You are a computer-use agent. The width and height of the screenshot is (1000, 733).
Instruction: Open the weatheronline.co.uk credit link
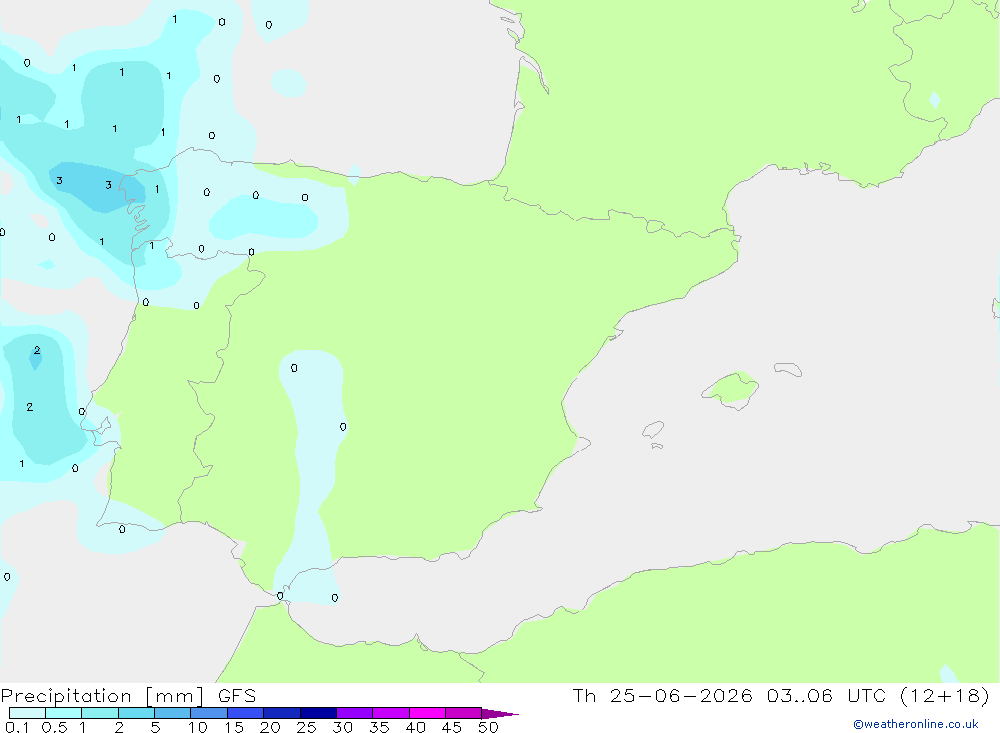916,724
